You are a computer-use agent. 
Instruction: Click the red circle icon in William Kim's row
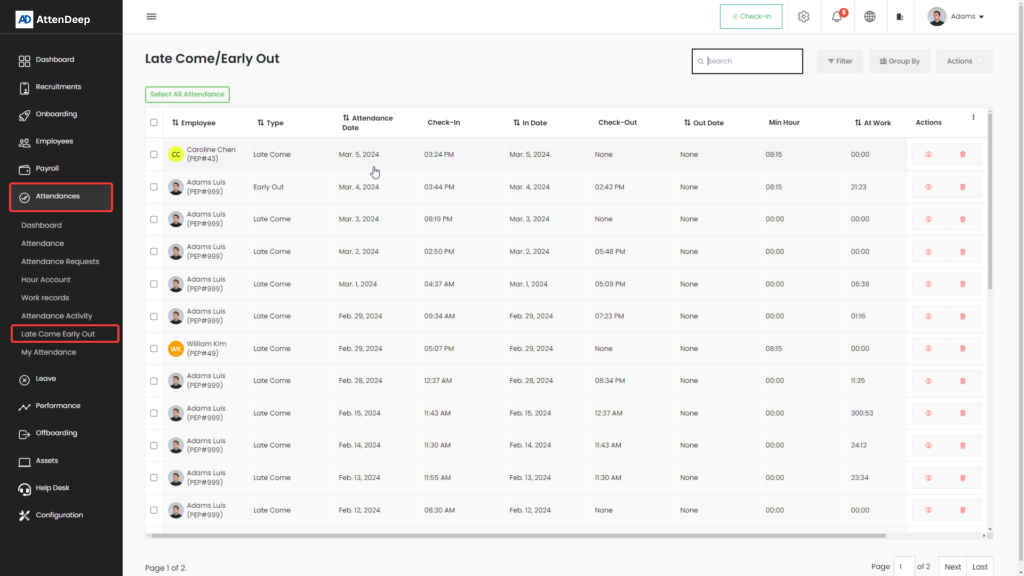[x=928, y=349]
